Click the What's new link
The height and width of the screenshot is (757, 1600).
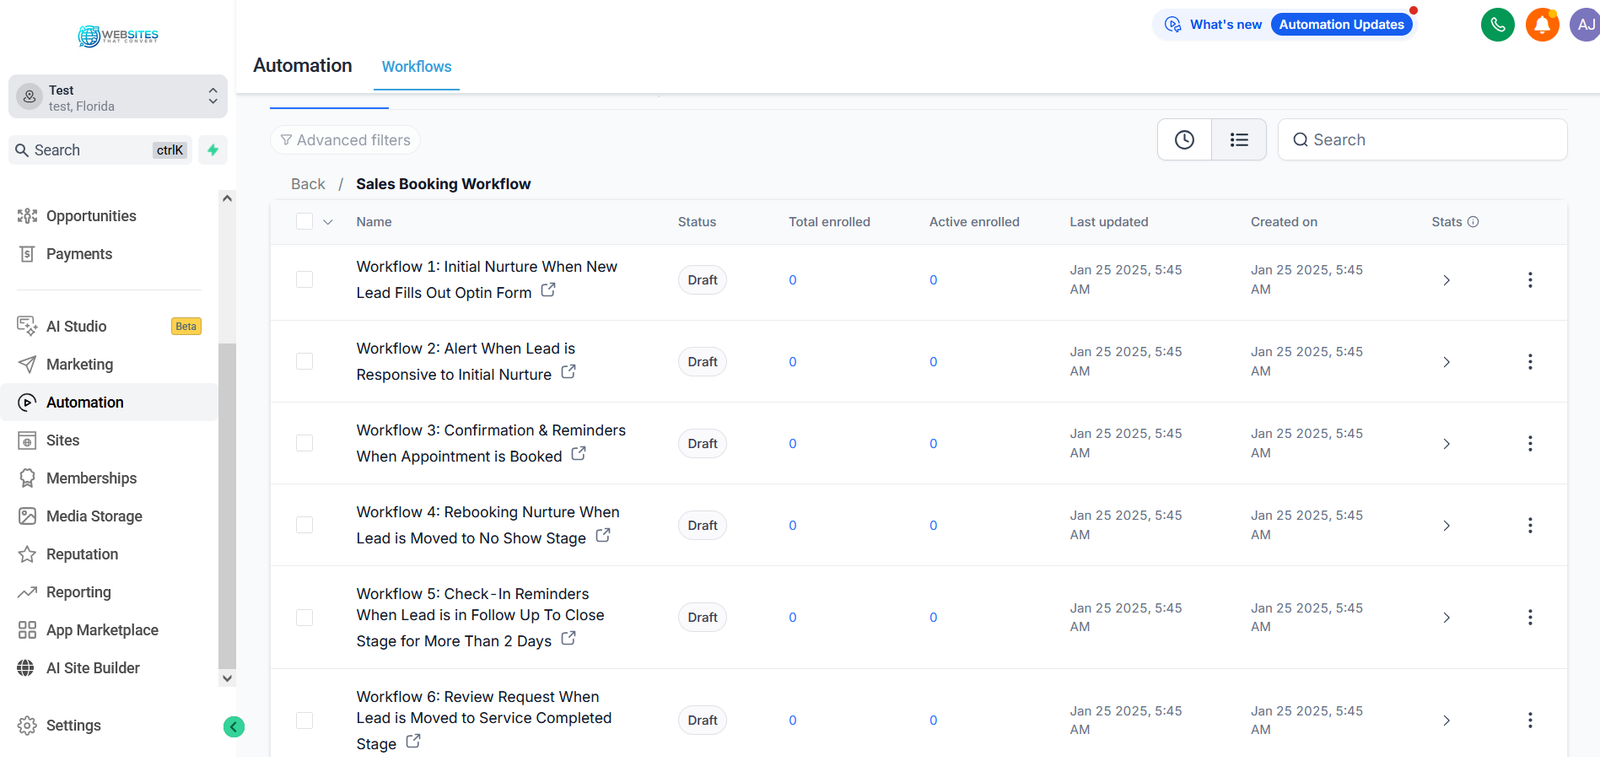1226,25
